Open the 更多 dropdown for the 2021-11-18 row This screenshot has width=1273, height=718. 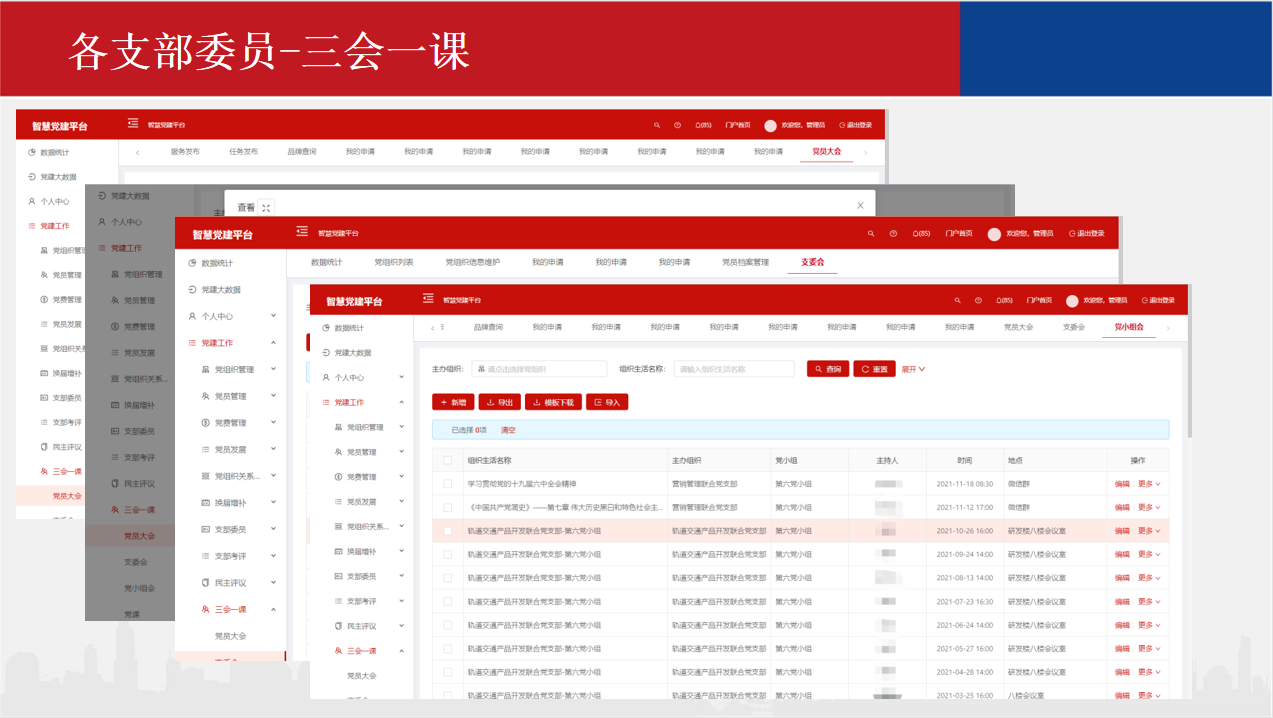pos(1149,483)
